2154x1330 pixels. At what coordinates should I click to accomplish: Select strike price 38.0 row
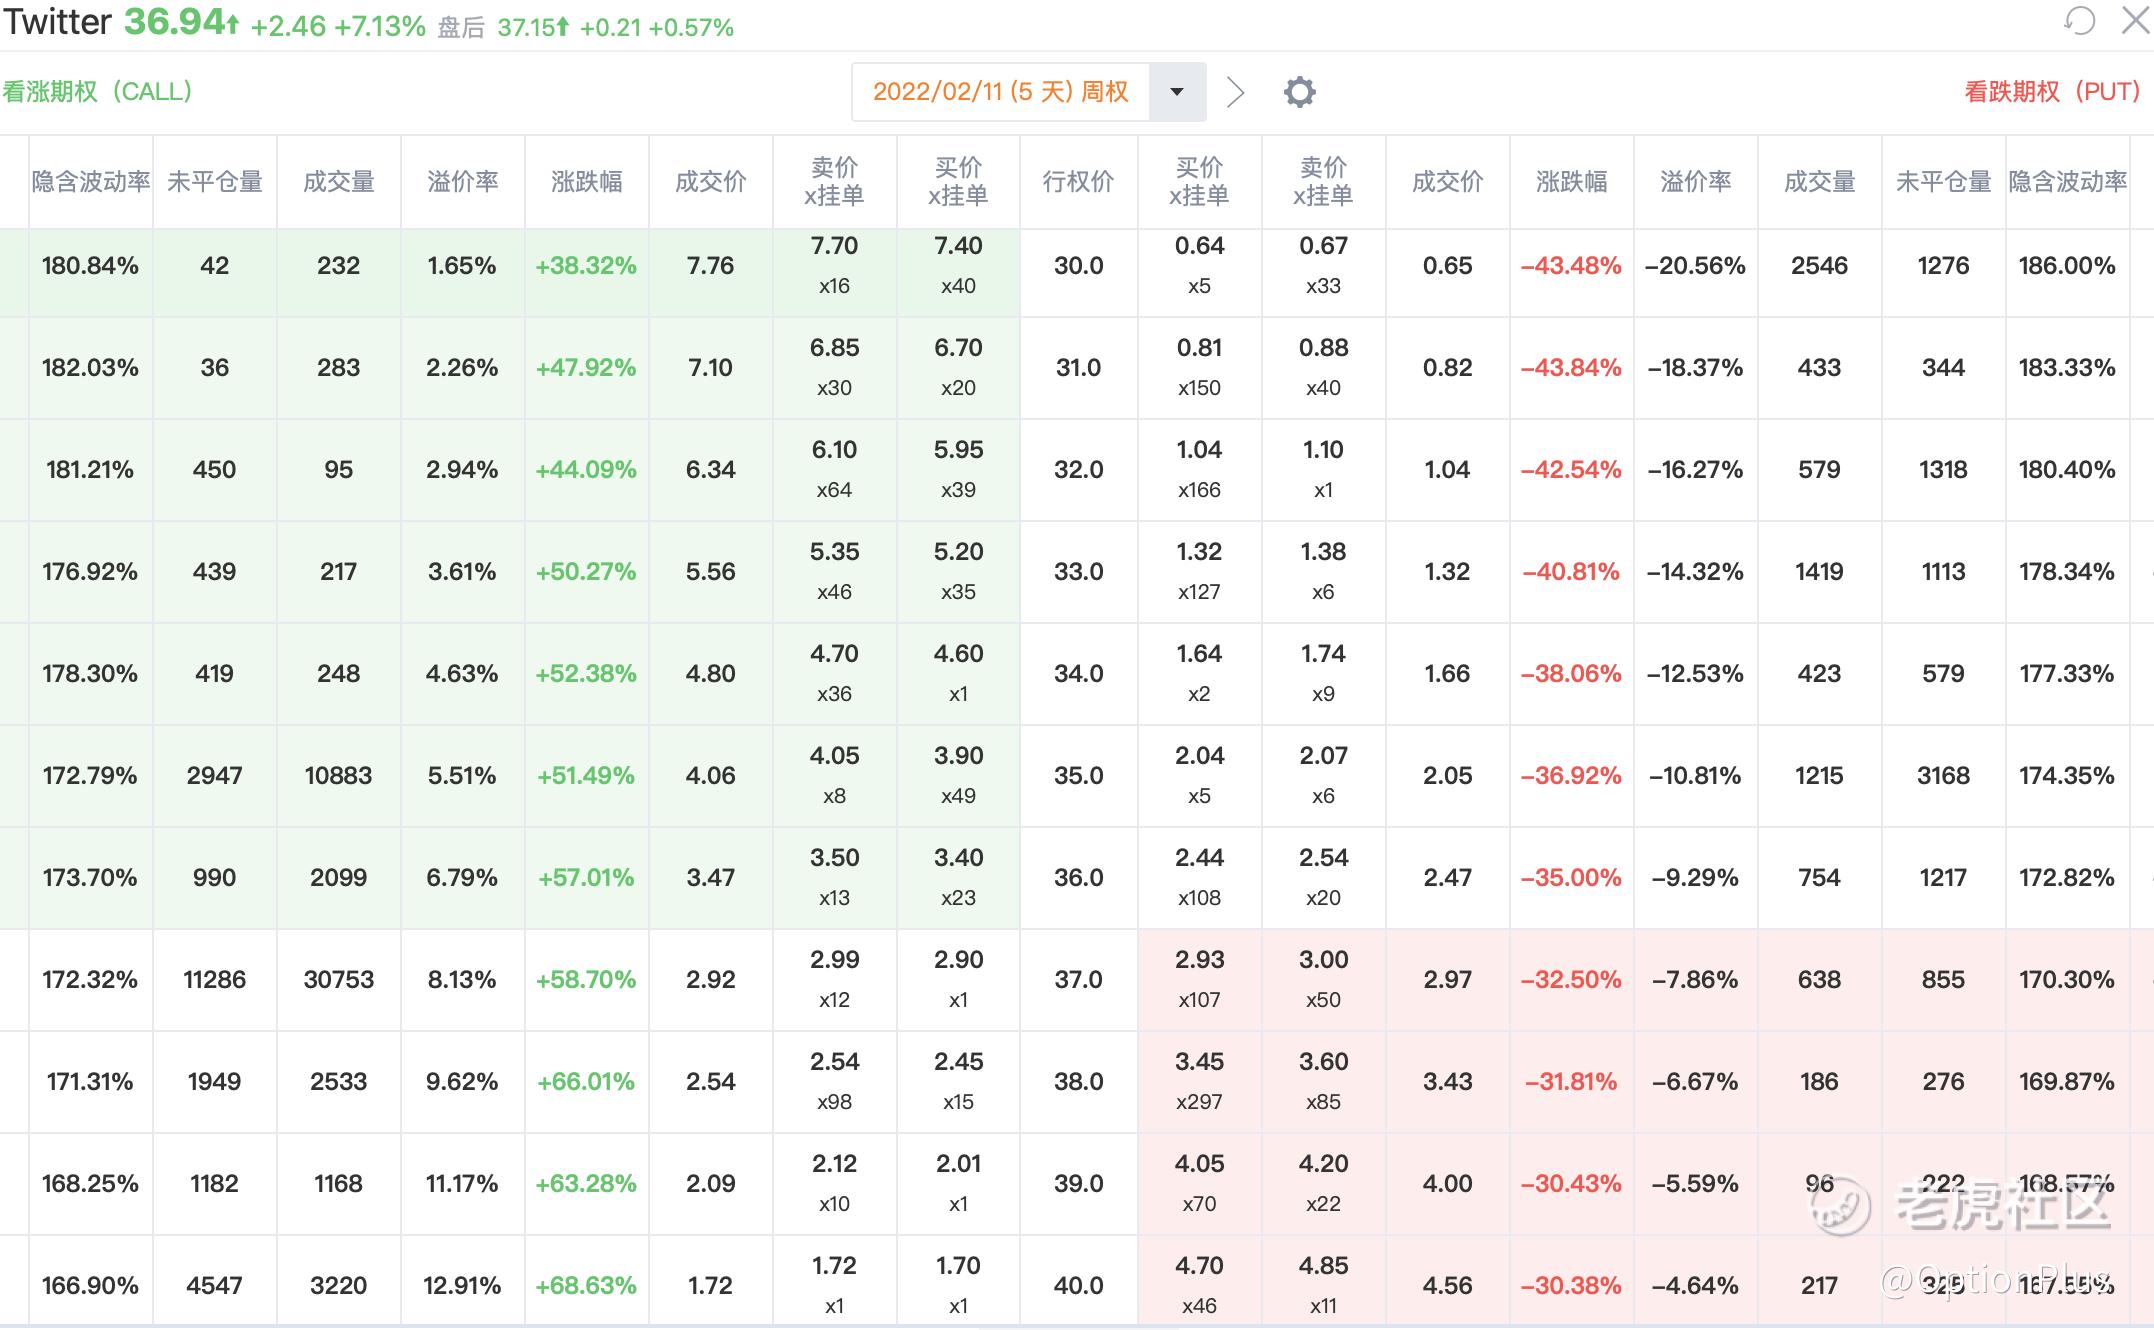click(1078, 1082)
